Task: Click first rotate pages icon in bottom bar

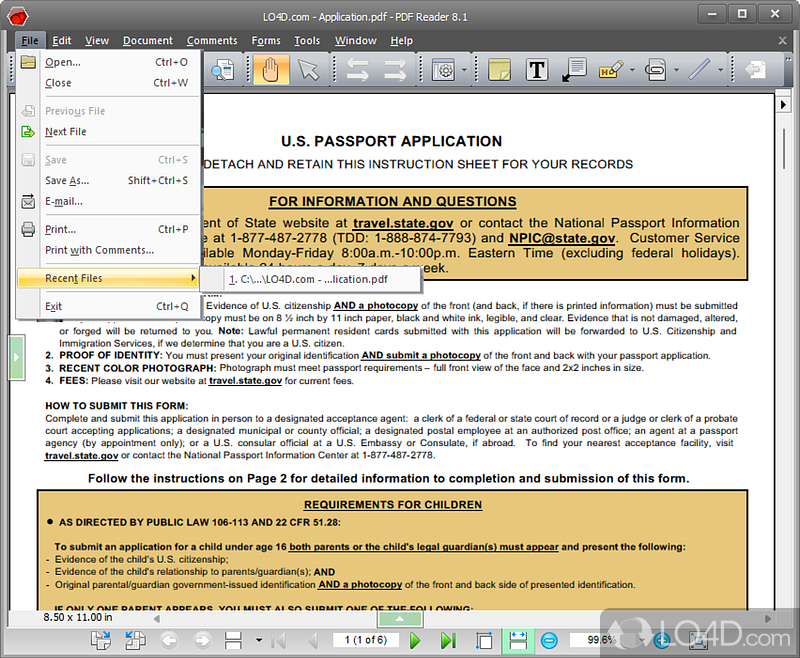Action: click(x=101, y=640)
